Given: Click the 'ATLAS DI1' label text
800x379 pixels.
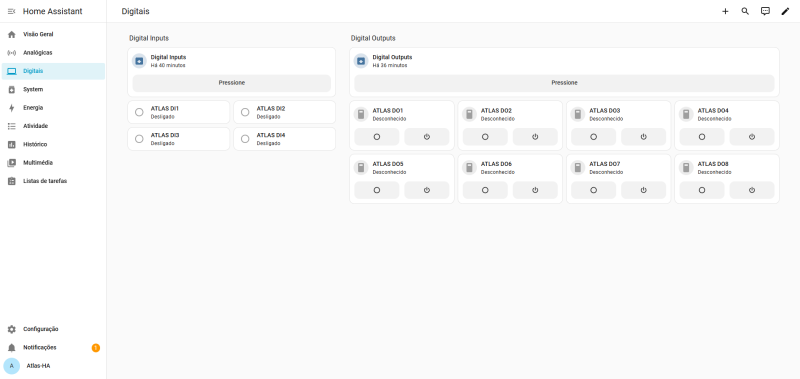Looking at the screenshot, I should coord(165,109).
